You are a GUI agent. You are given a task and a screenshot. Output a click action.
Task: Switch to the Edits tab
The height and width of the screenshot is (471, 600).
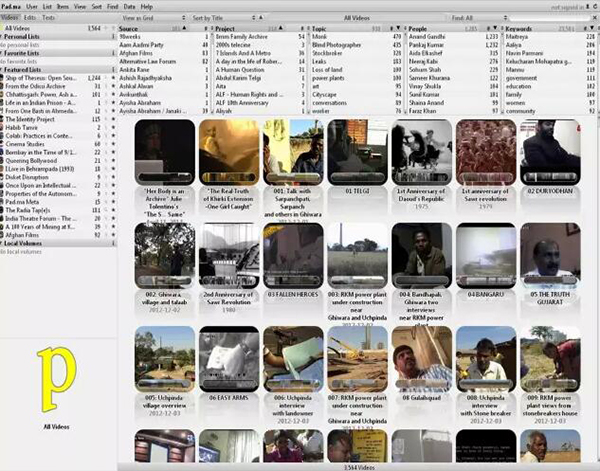pos(30,18)
